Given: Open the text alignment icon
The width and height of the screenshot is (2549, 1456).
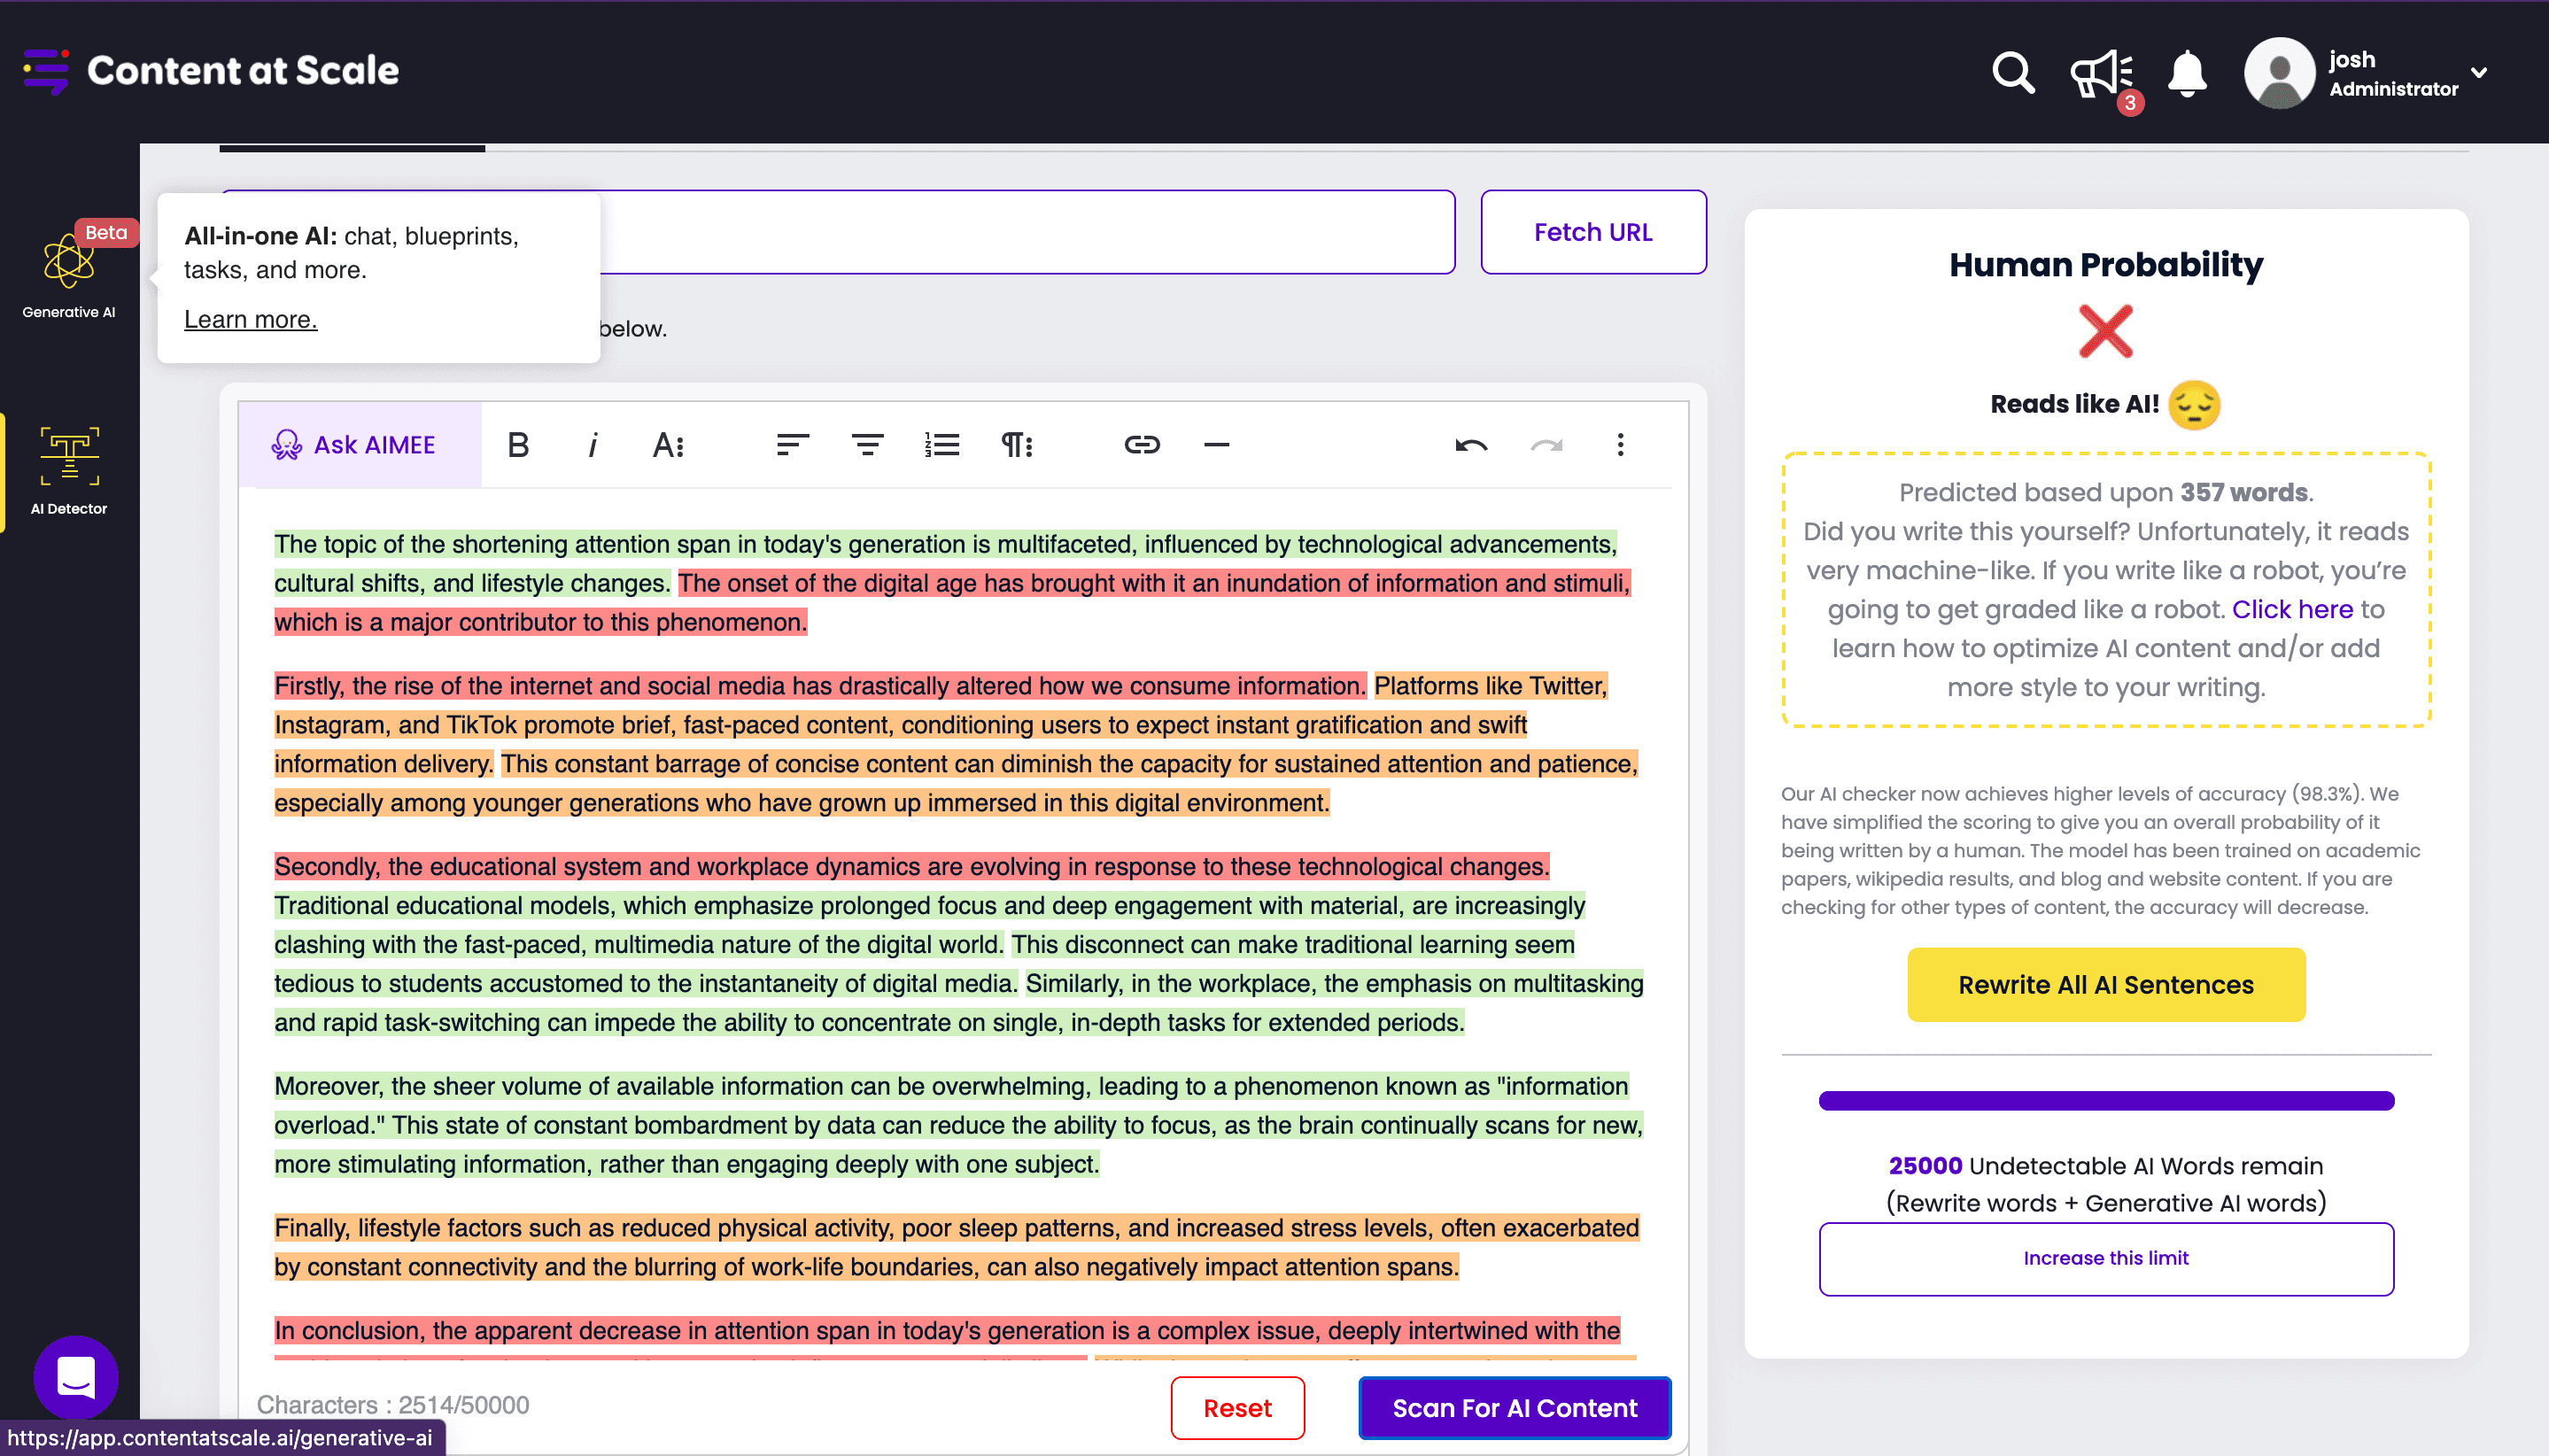Looking at the screenshot, I should point(792,445).
